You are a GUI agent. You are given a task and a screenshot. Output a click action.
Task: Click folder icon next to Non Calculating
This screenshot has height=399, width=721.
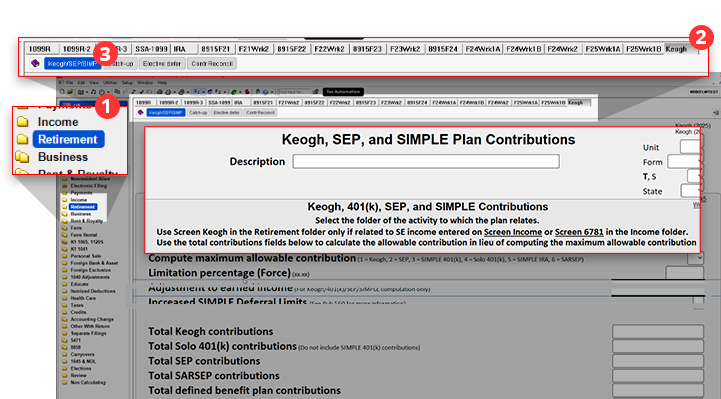pyautogui.click(x=65, y=382)
